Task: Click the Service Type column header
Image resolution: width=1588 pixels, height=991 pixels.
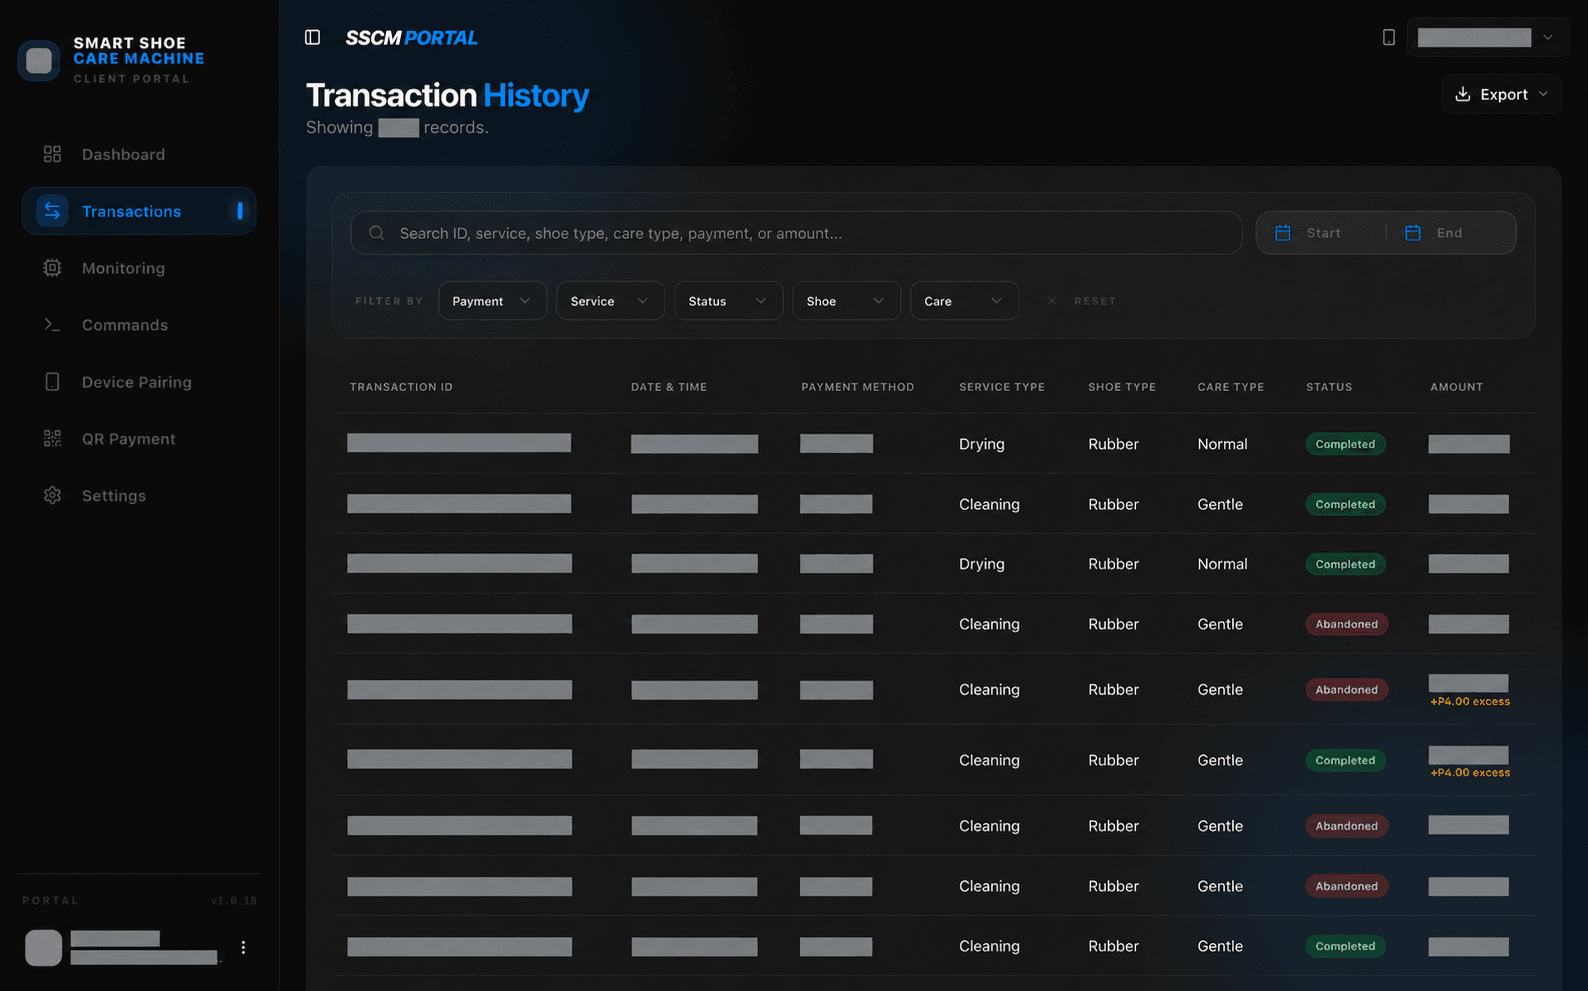Action: pyautogui.click(x=1002, y=387)
